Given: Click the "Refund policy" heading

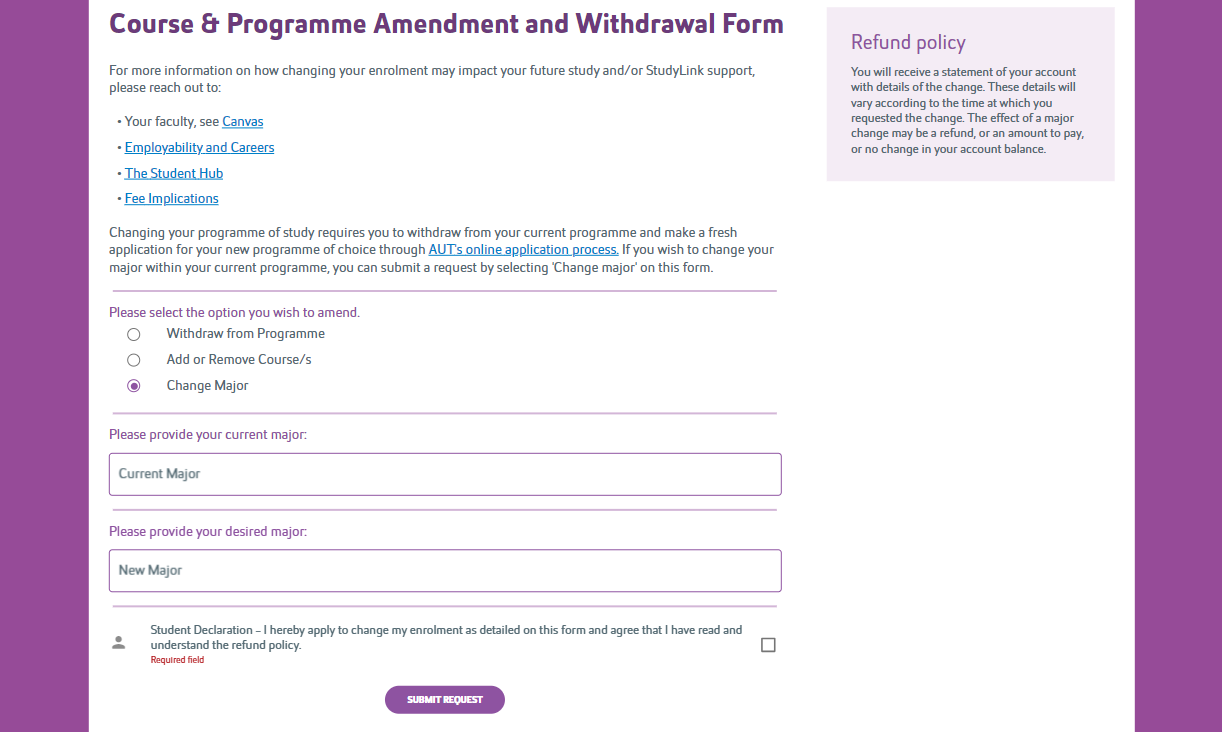Looking at the screenshot, I should pos(907,42).
